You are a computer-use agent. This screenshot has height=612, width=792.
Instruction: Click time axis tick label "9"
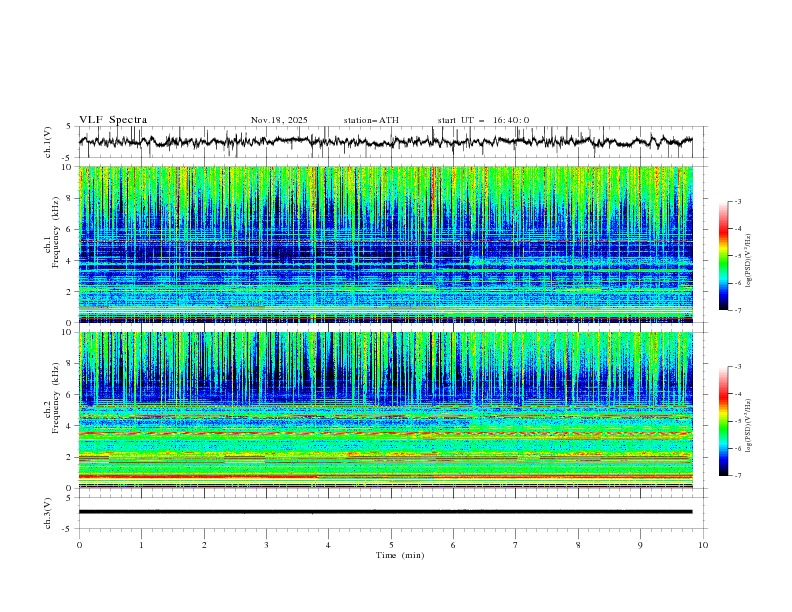point(640,545)
